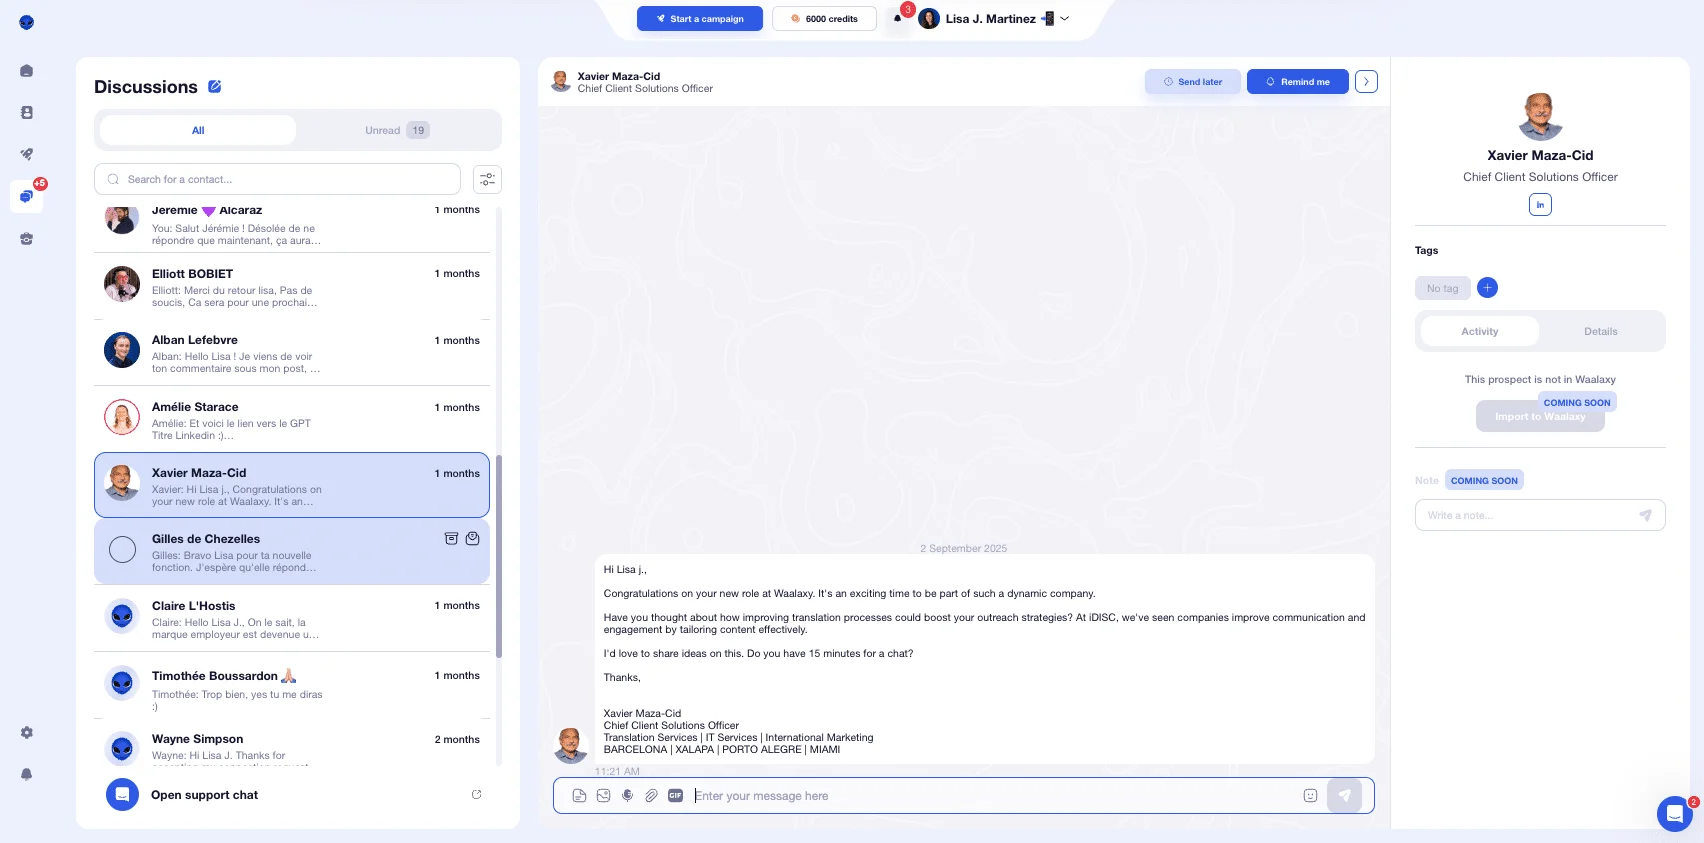1704x843 pixels.
Task: Open the notifications bell in the top bar
Action: point(898,19)
